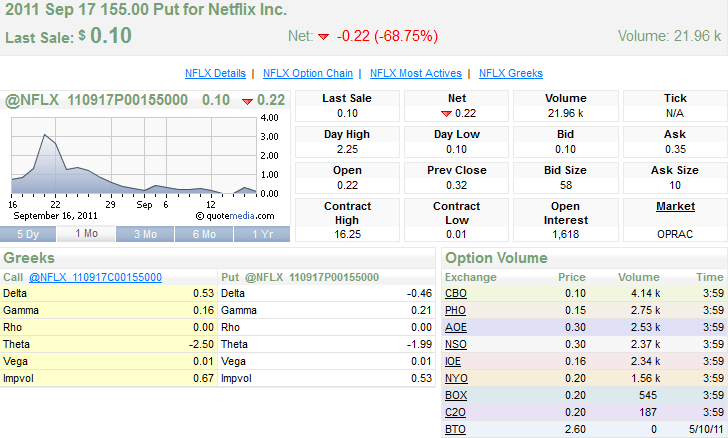Click the page title 2011 Sep 17 155.00 Put

(146, 9)
